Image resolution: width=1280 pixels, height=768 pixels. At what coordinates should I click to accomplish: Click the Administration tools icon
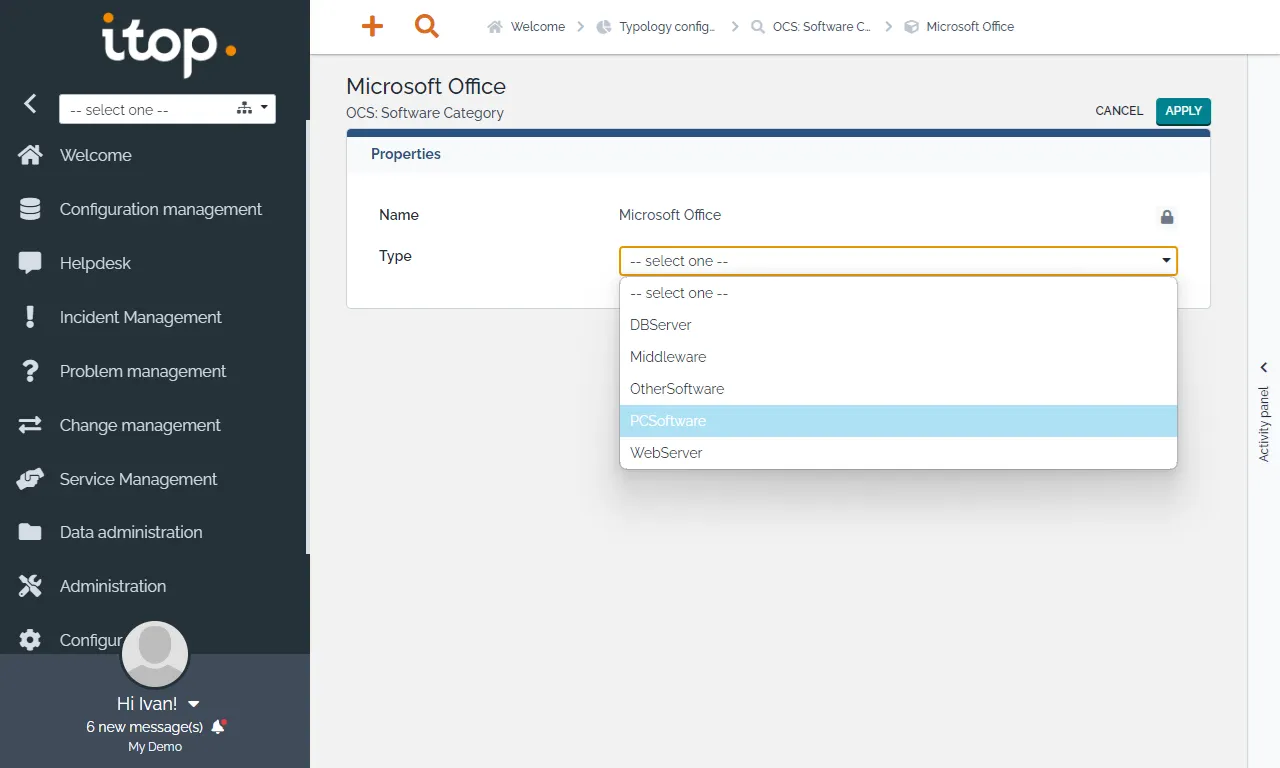coord(30,586)
